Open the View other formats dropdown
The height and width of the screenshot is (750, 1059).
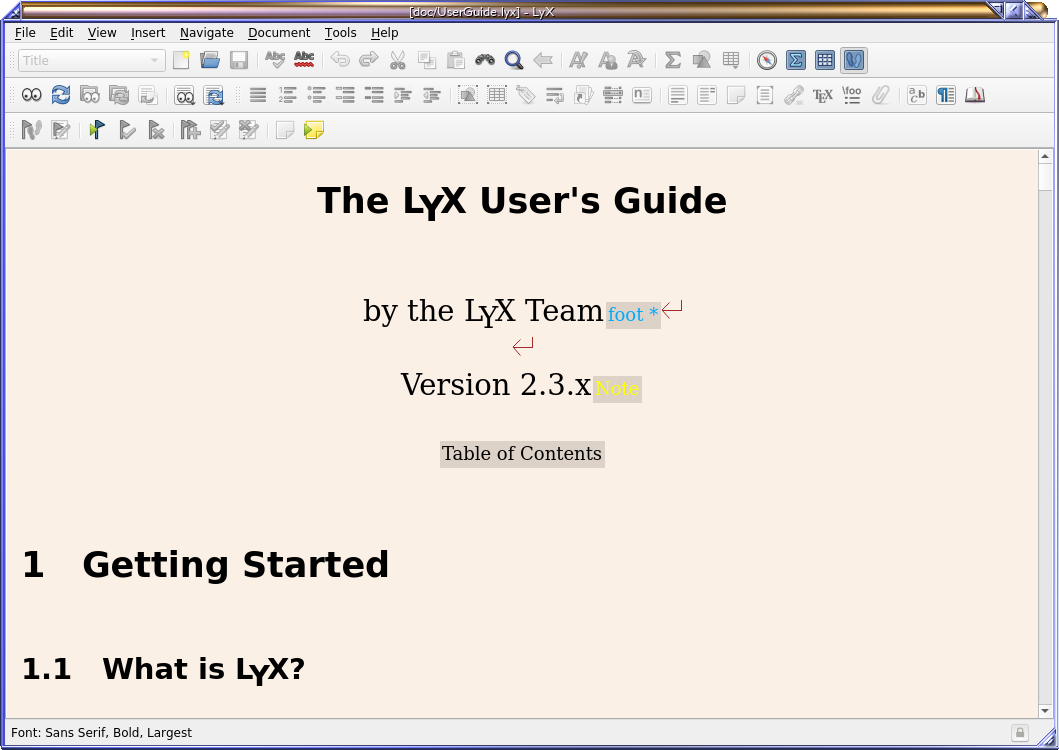pos(184,95)
